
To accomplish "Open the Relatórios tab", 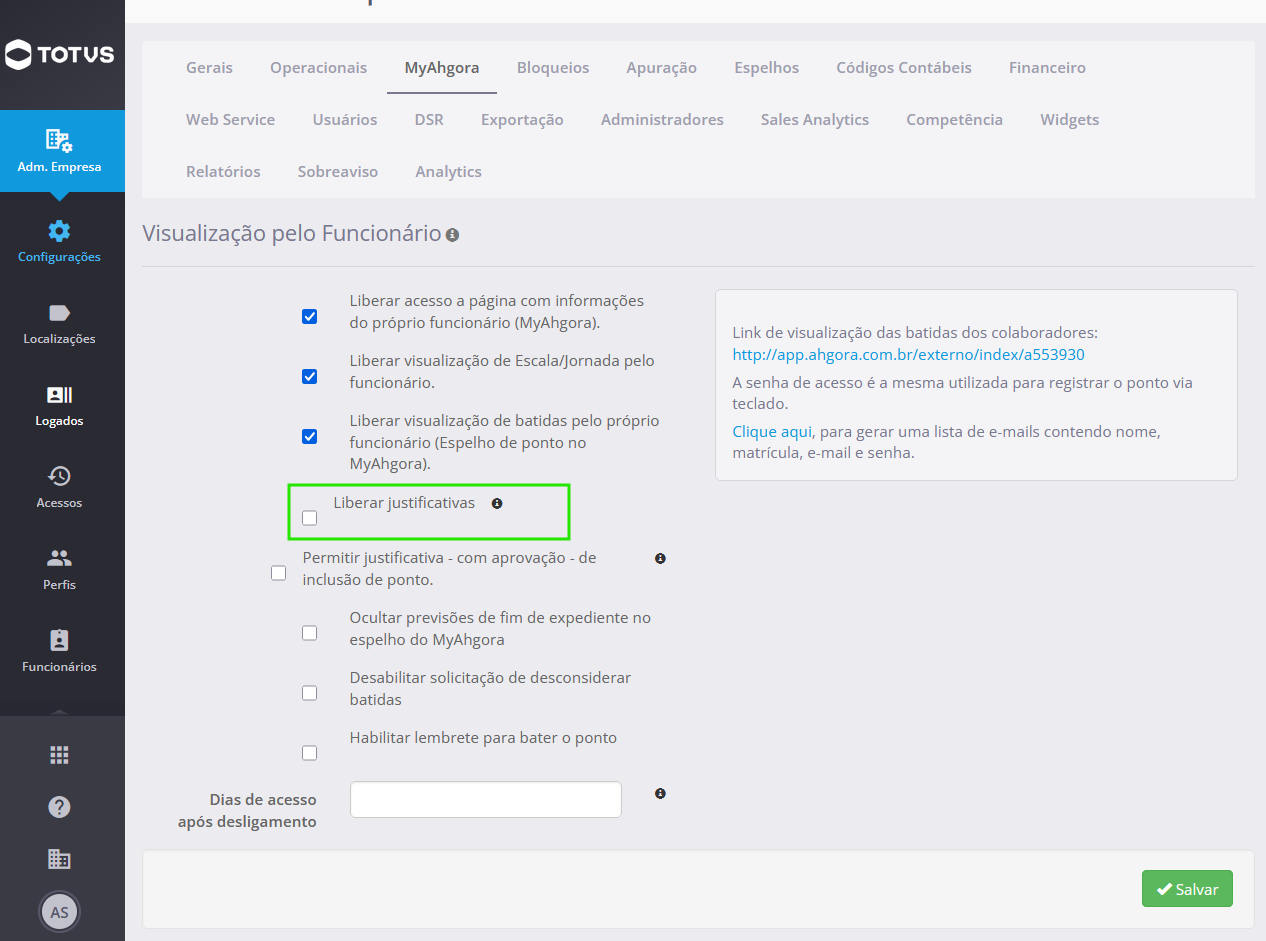I will pyautogui.click(x=223, y=172).
